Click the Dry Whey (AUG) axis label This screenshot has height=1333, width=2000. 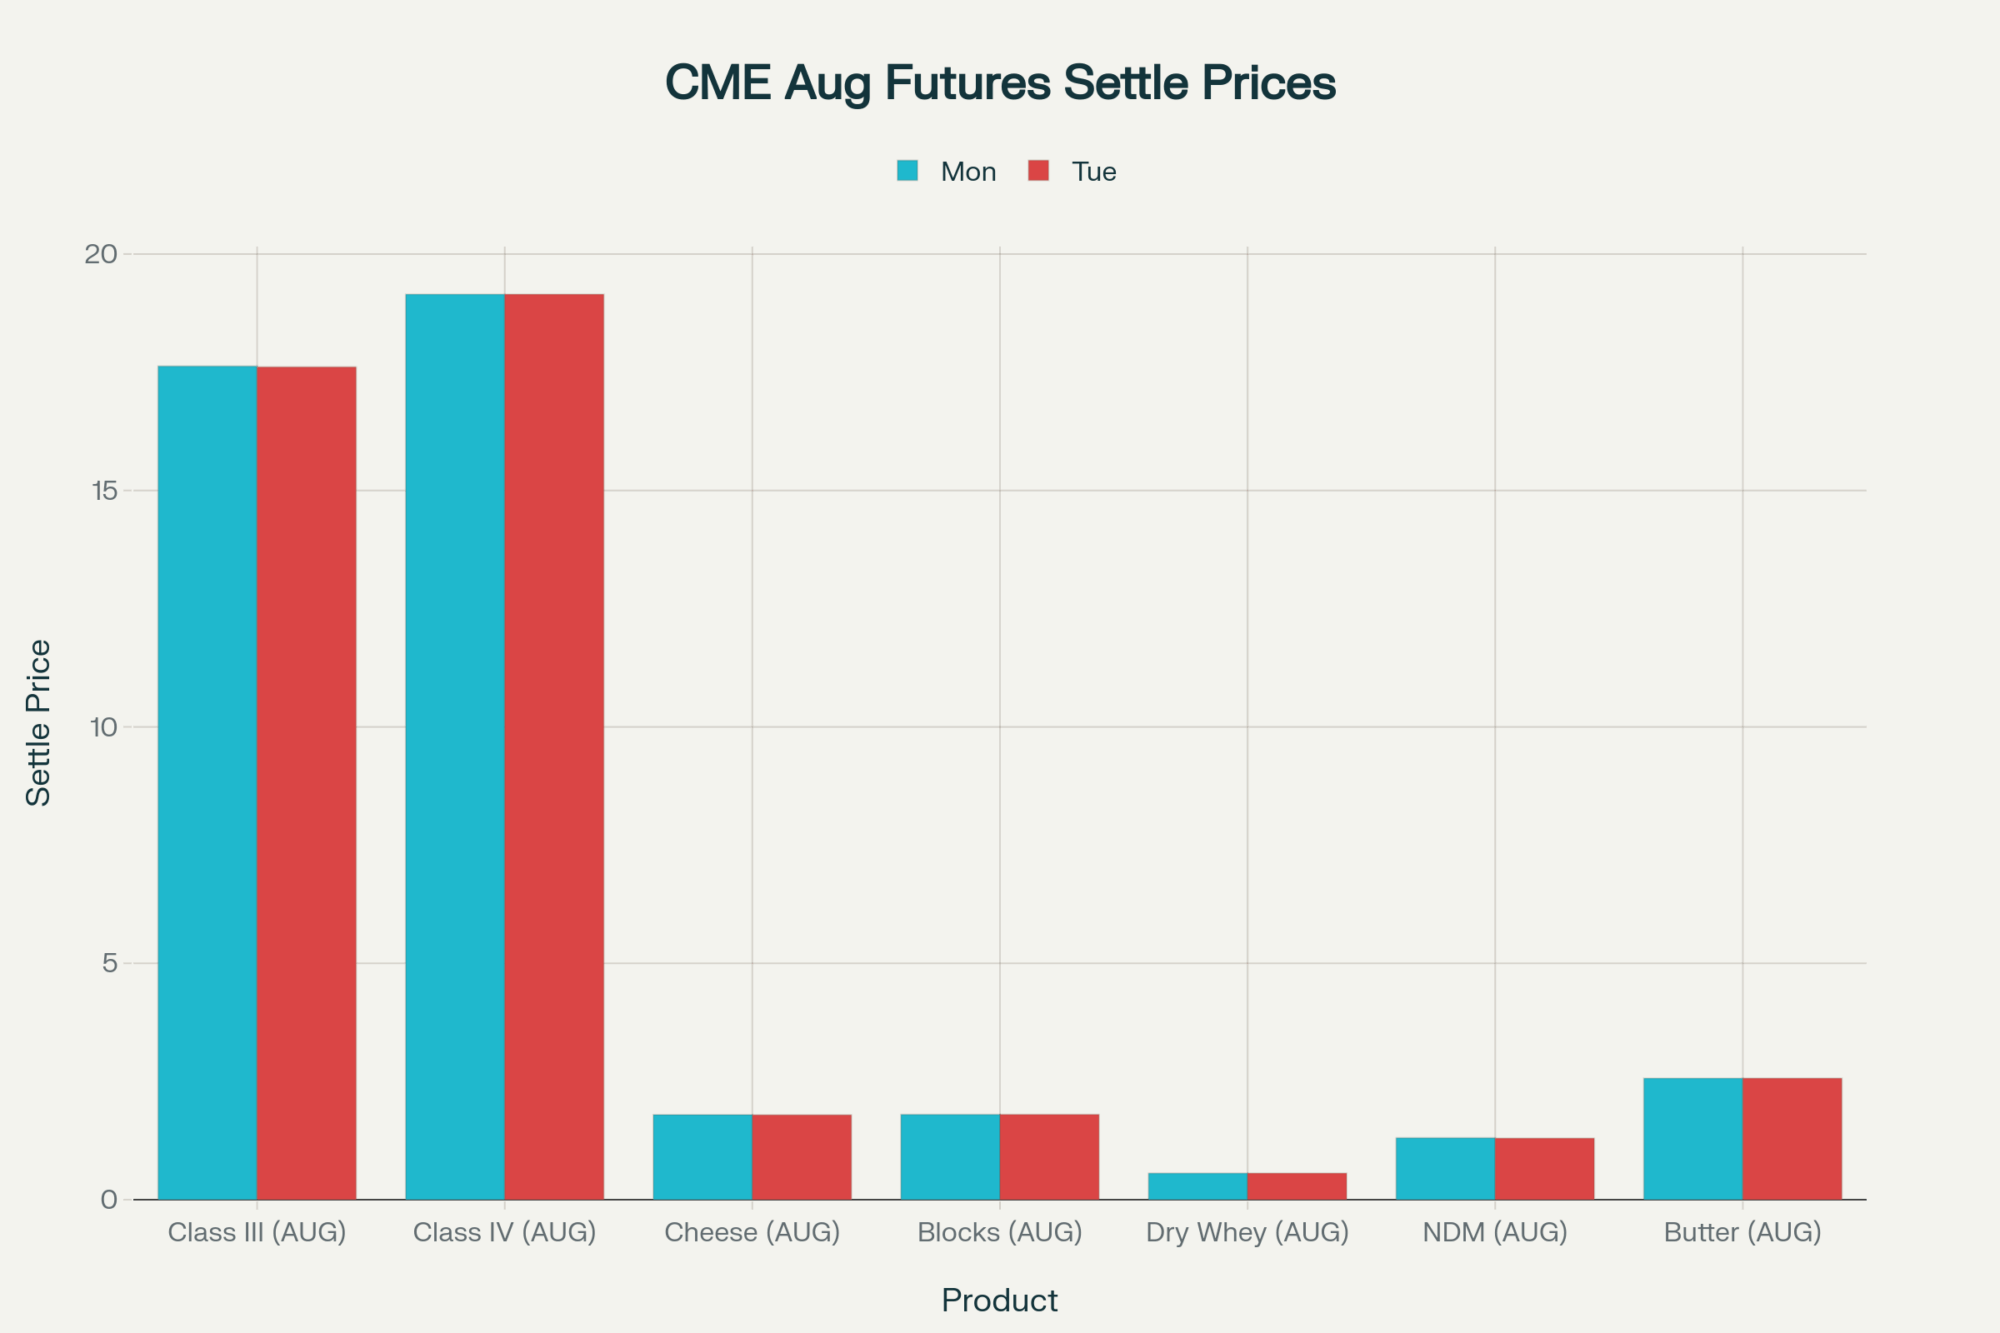(x=1247, y=1232)
